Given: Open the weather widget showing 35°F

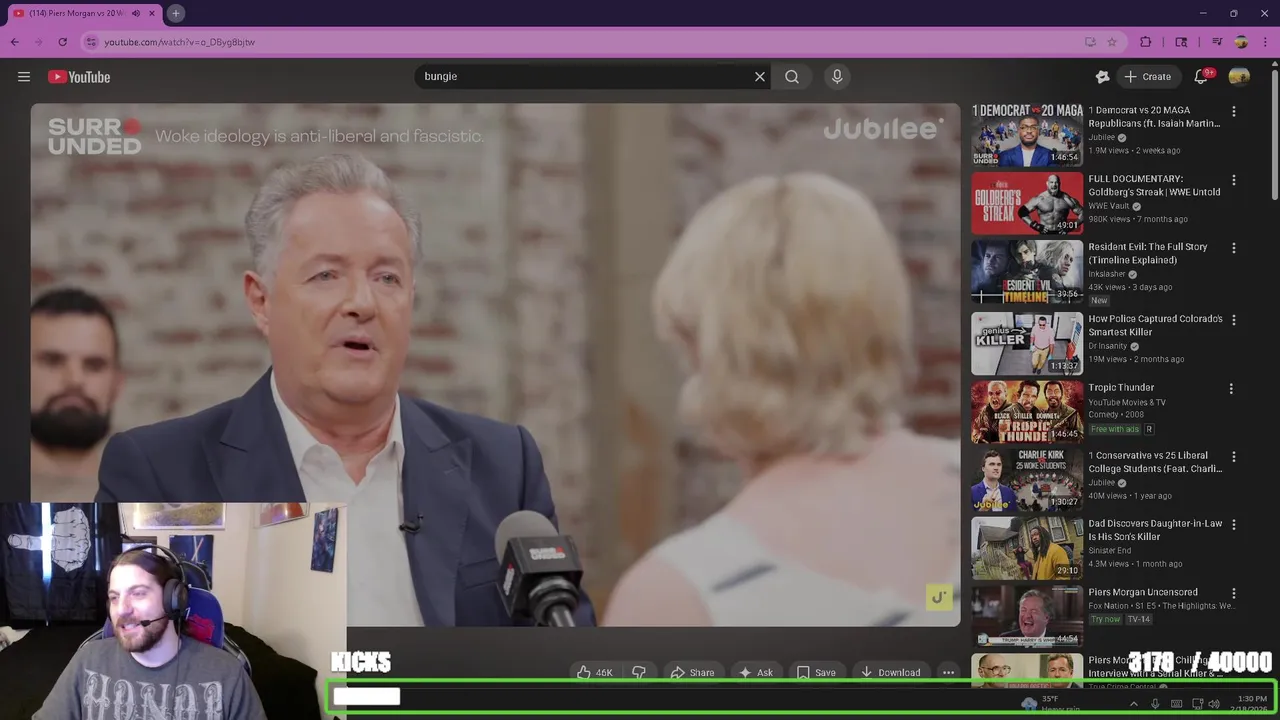Looking at the screenshot, I should click(x=1050, y=704).
